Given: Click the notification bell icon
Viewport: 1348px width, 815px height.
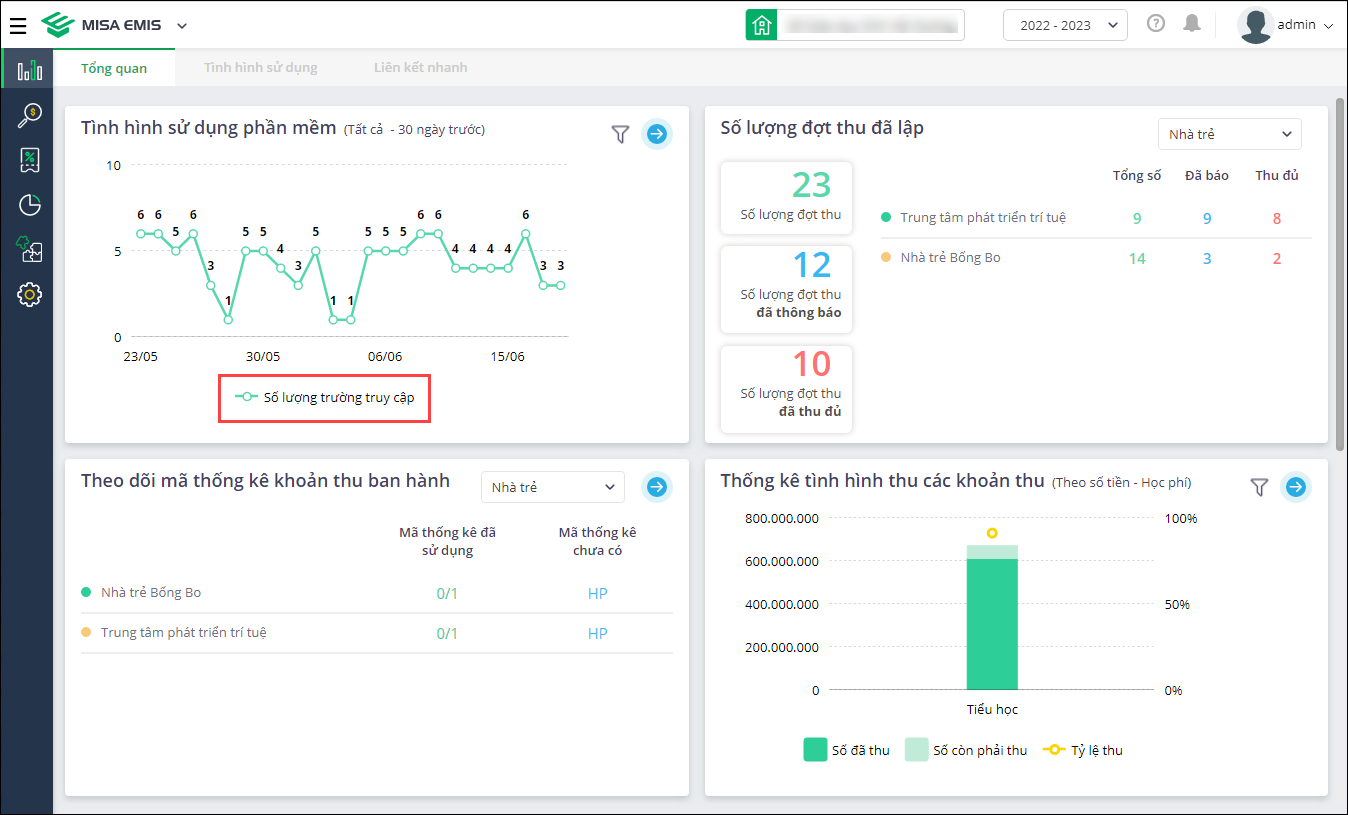Looking at the screenshot, I should click(x=1191, y=24).
